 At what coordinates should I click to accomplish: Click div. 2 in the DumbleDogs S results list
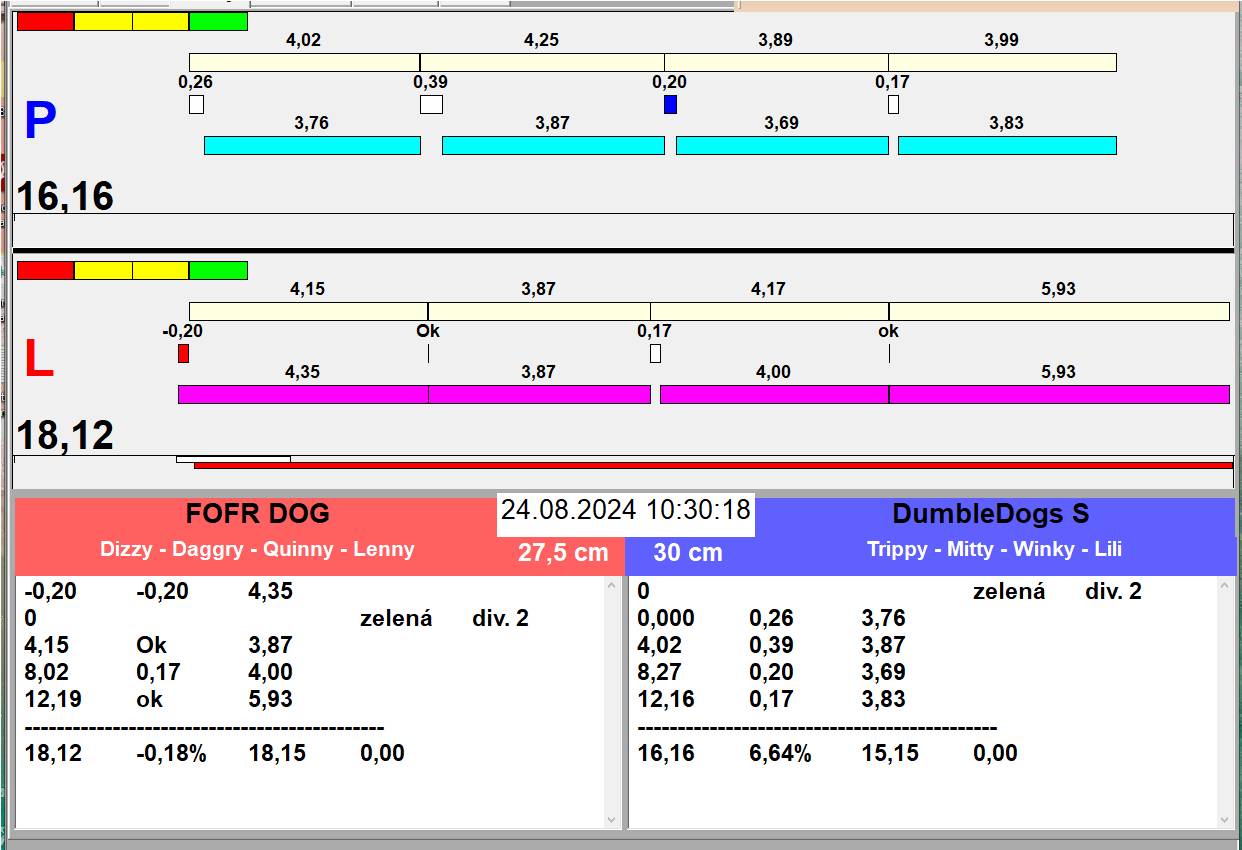(x=1113, y=591)
